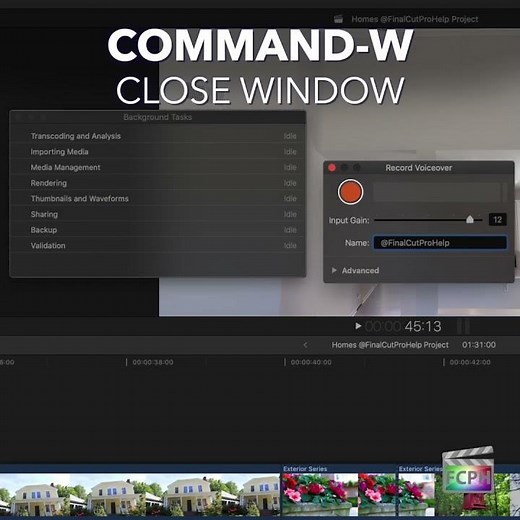This screenshot has height=520, width=520.
Task: Click the top Homes @FinalCutProHelp Project title
Action: 415,19
